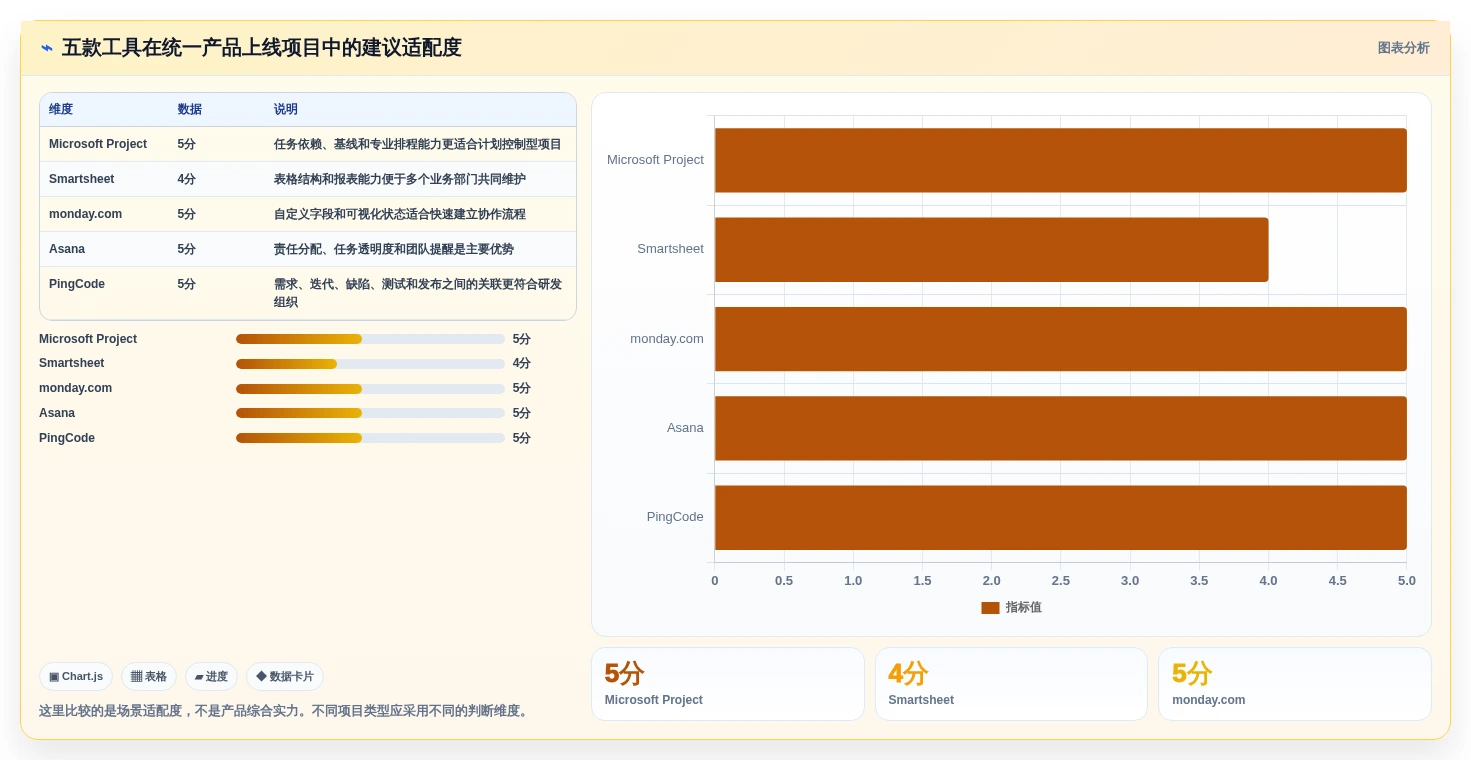The image size is (1471, 760).
Task: Select Smartsheet in the table's 维度 column
Action: point(82,179)
